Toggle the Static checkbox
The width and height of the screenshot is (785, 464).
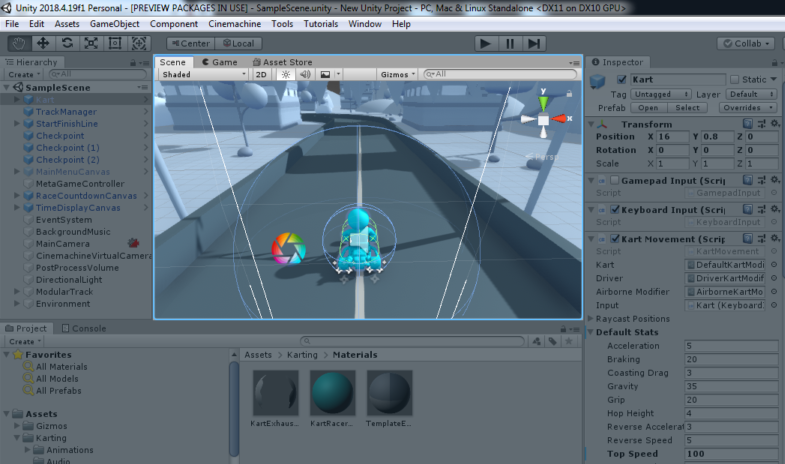point(734,80)
